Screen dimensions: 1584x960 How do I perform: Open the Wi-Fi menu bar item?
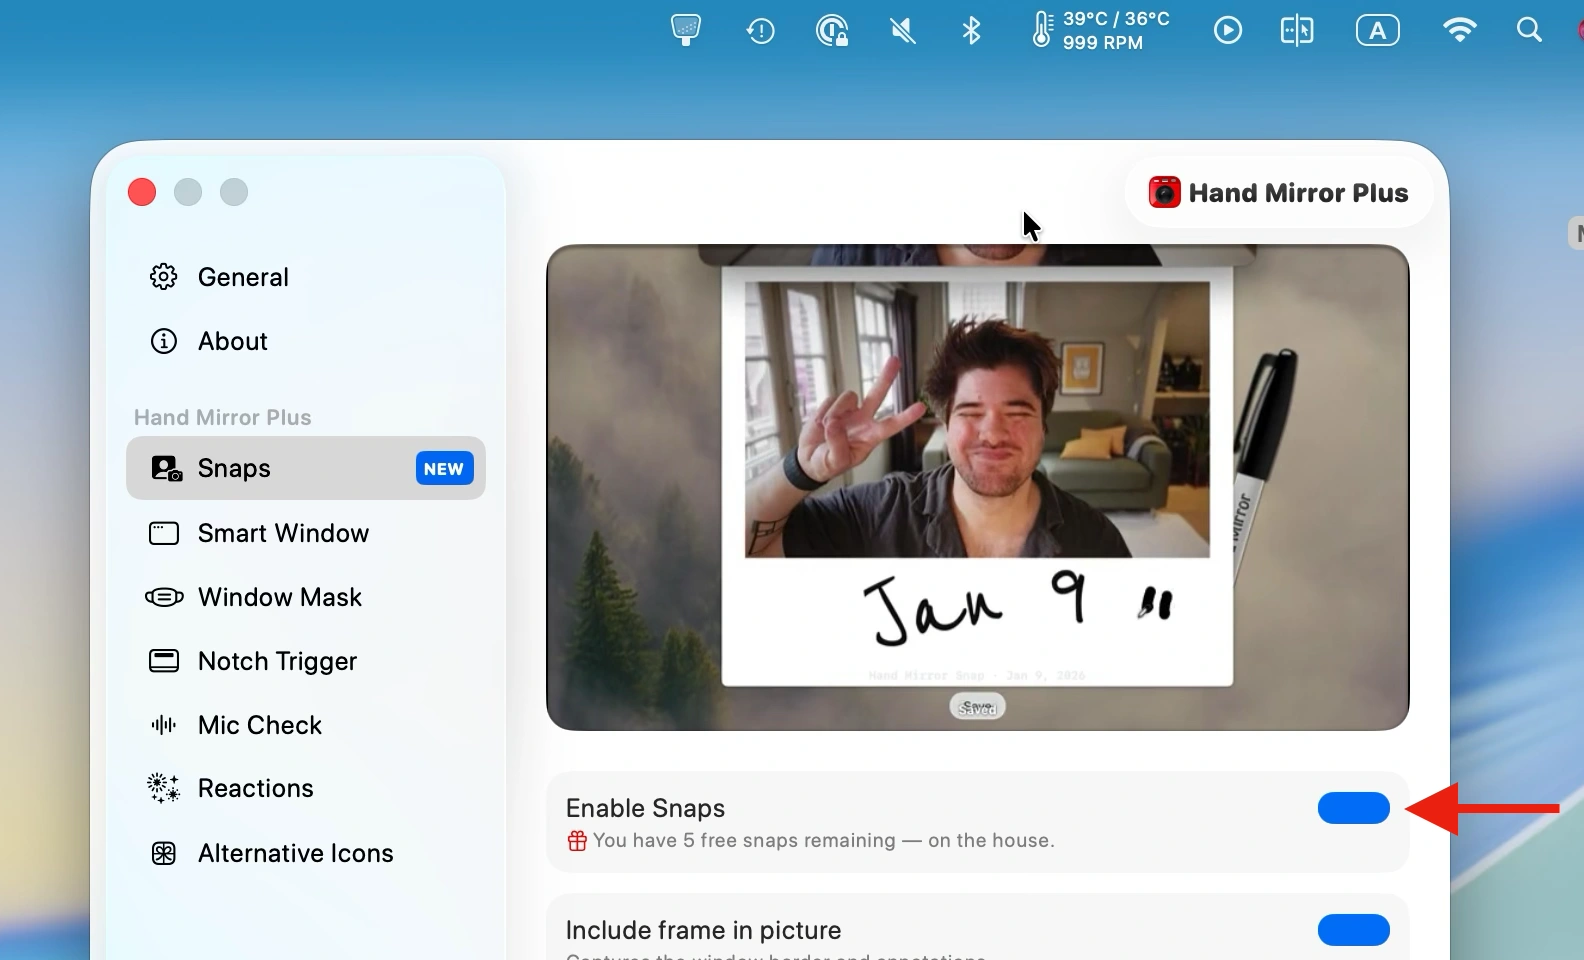coord(1460,31)
